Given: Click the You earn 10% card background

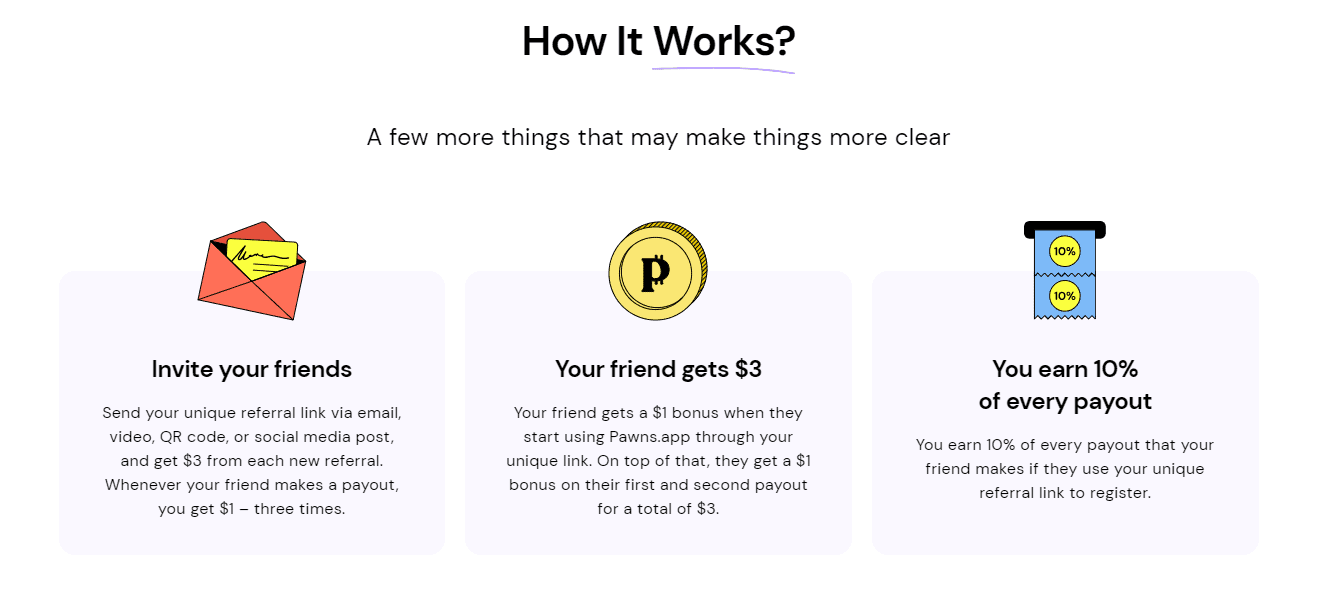Looking at the screenshot, I should tap(1065, 412).
